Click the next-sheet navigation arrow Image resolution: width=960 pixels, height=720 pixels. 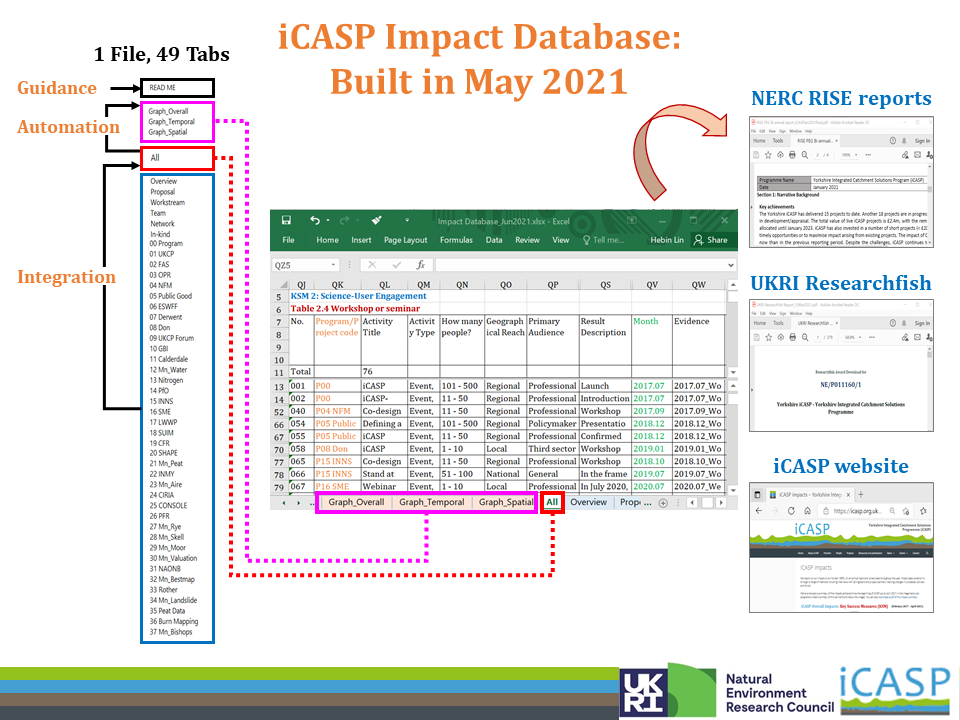click(x=298, y=503)
